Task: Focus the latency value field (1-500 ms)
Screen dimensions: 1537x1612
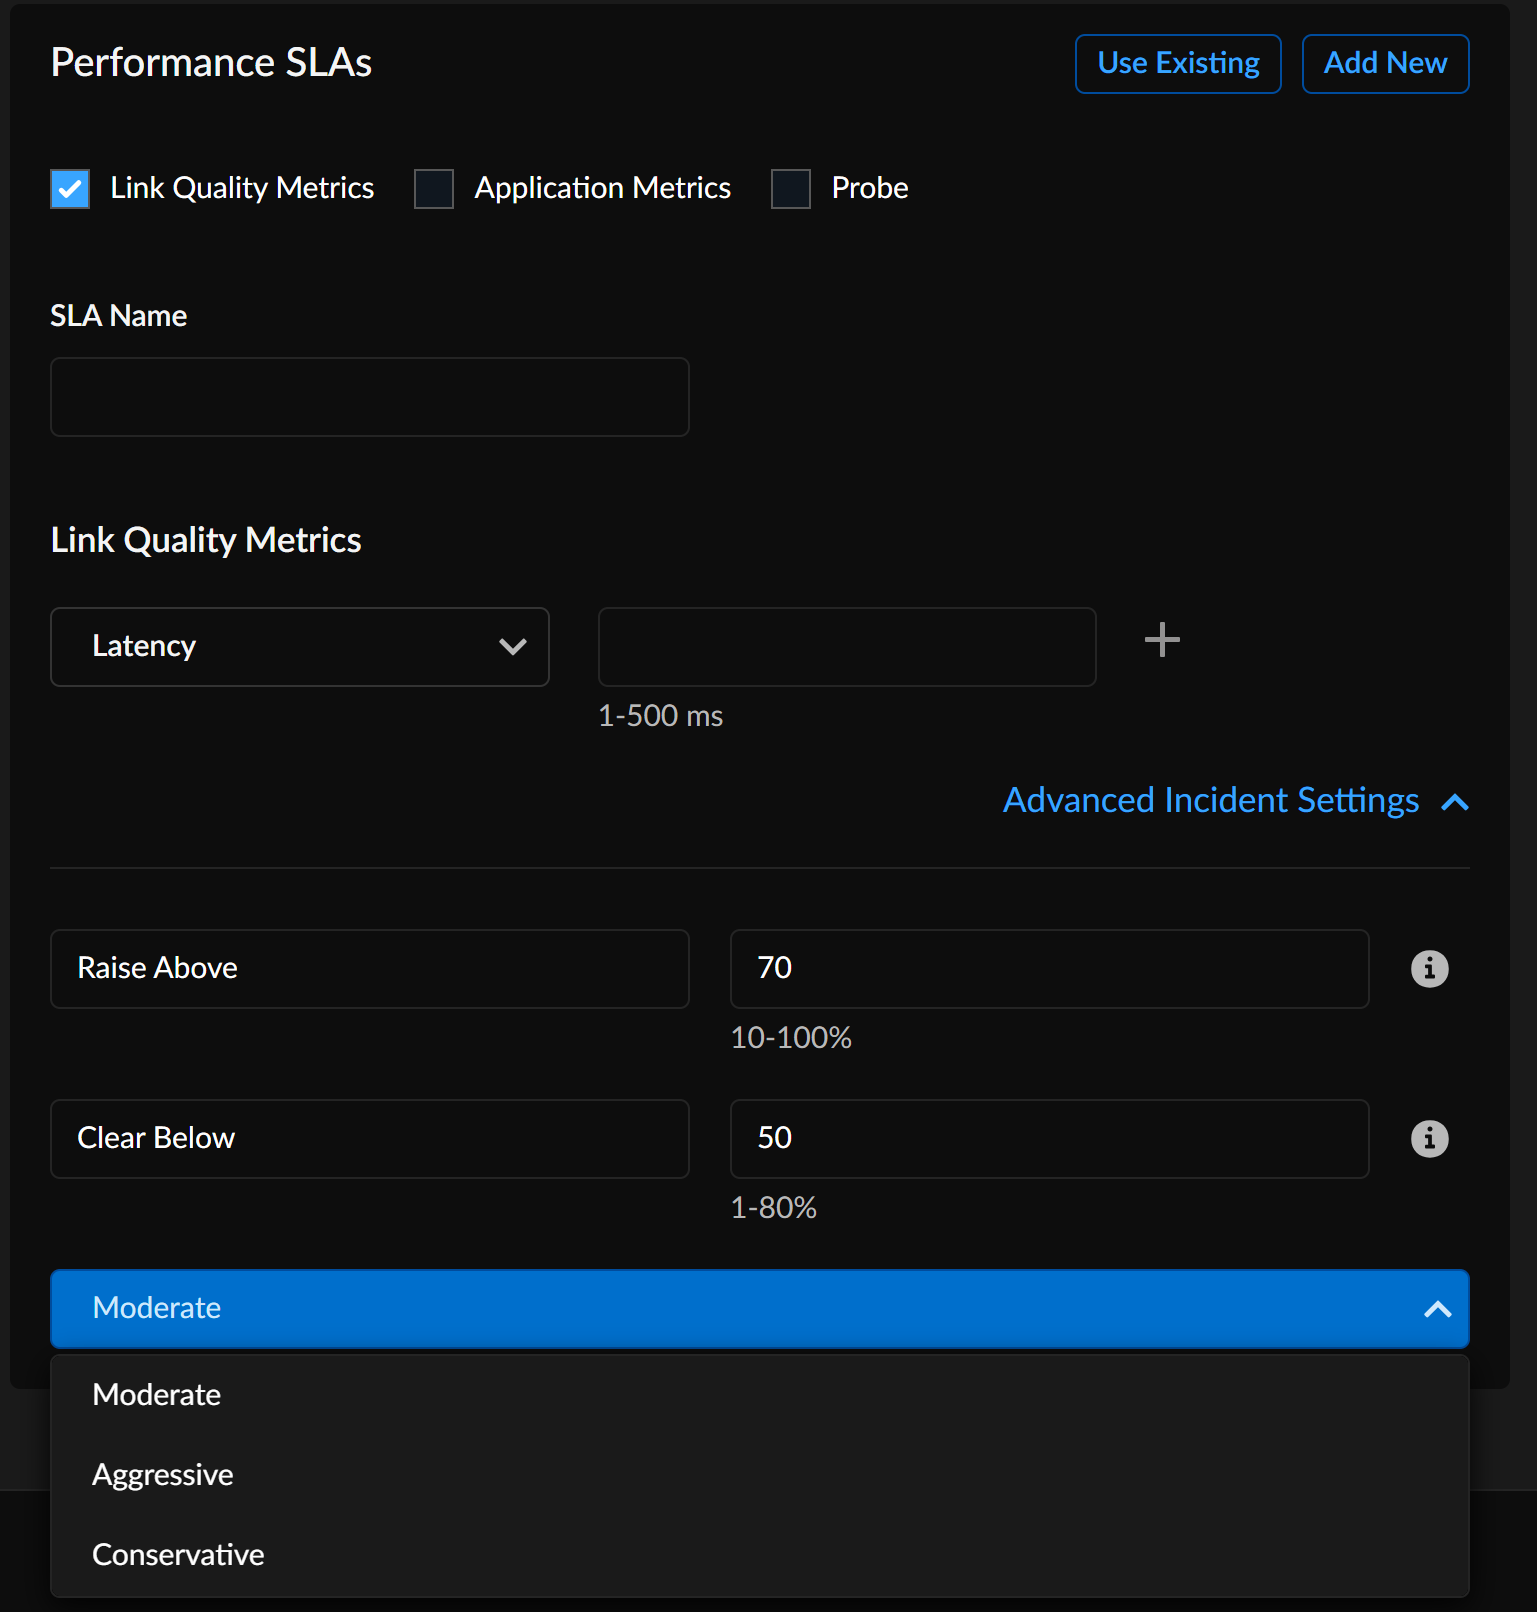Action: pos(846,647)
